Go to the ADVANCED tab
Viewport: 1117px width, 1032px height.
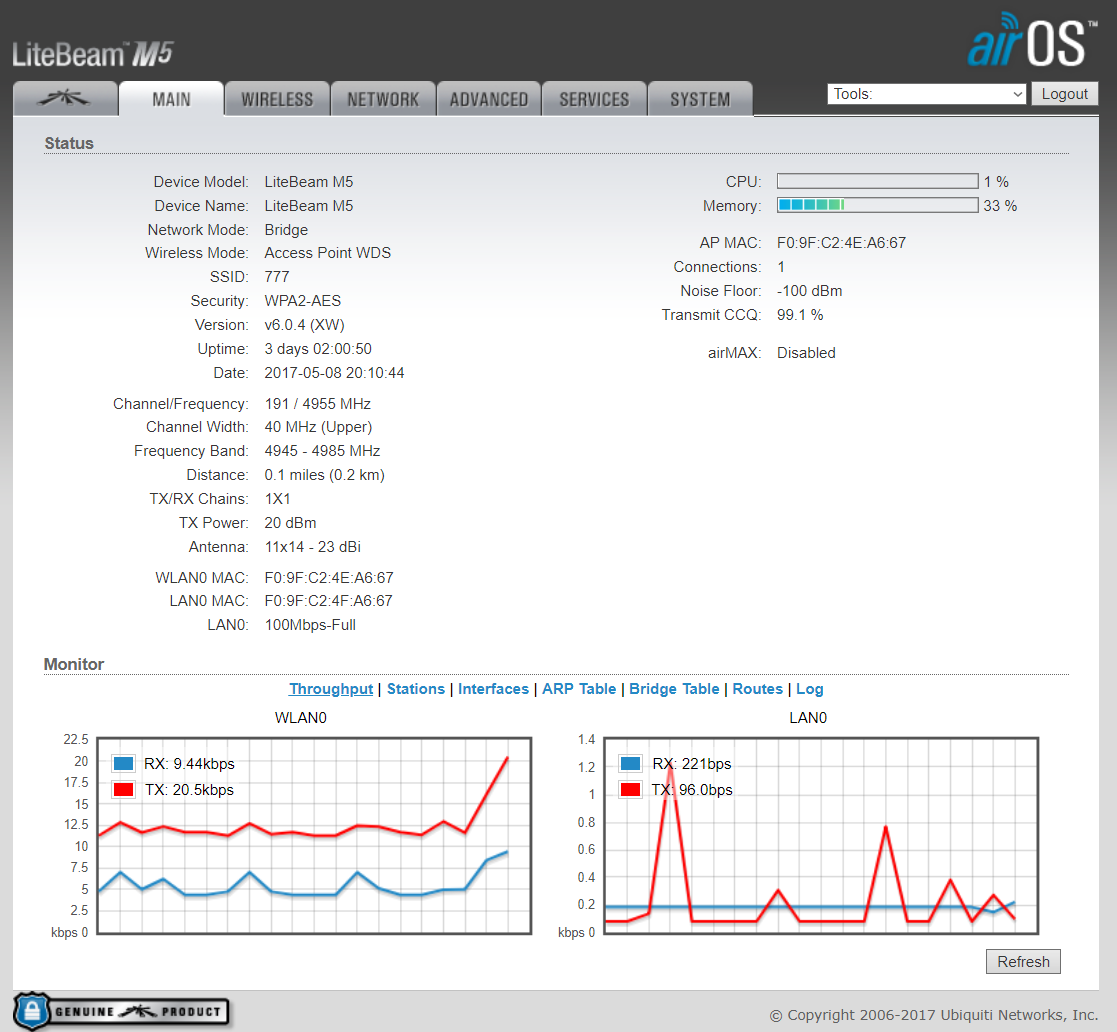tap(489, 99)
